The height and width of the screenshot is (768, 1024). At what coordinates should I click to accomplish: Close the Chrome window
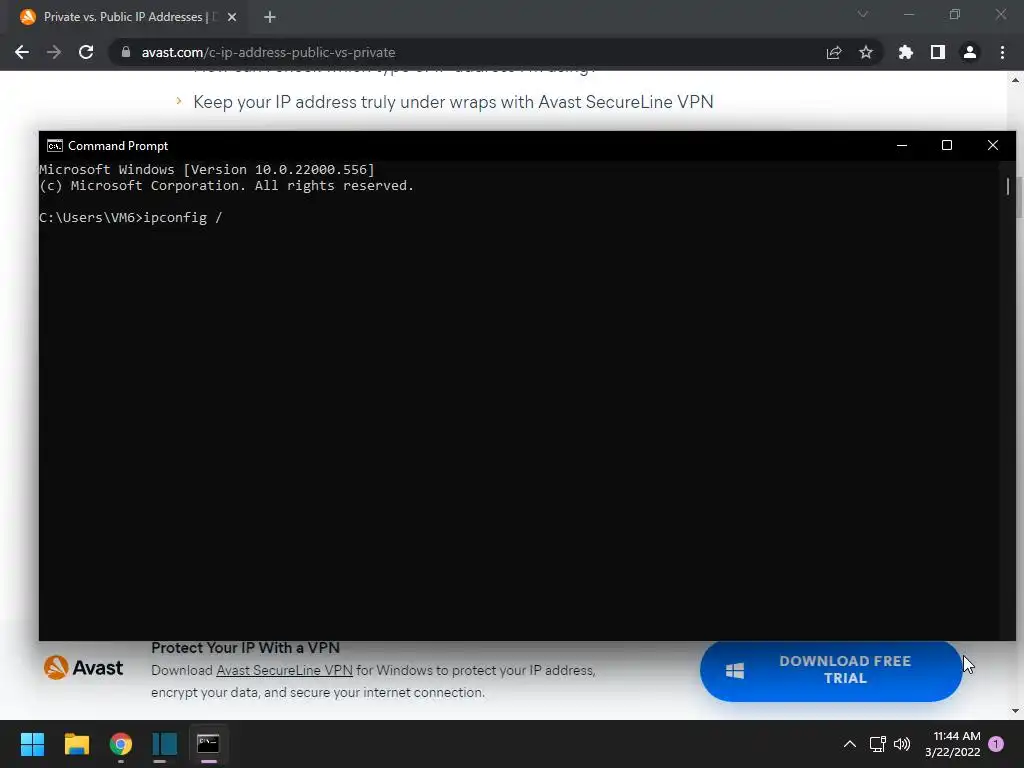(x=1001, y=14)
